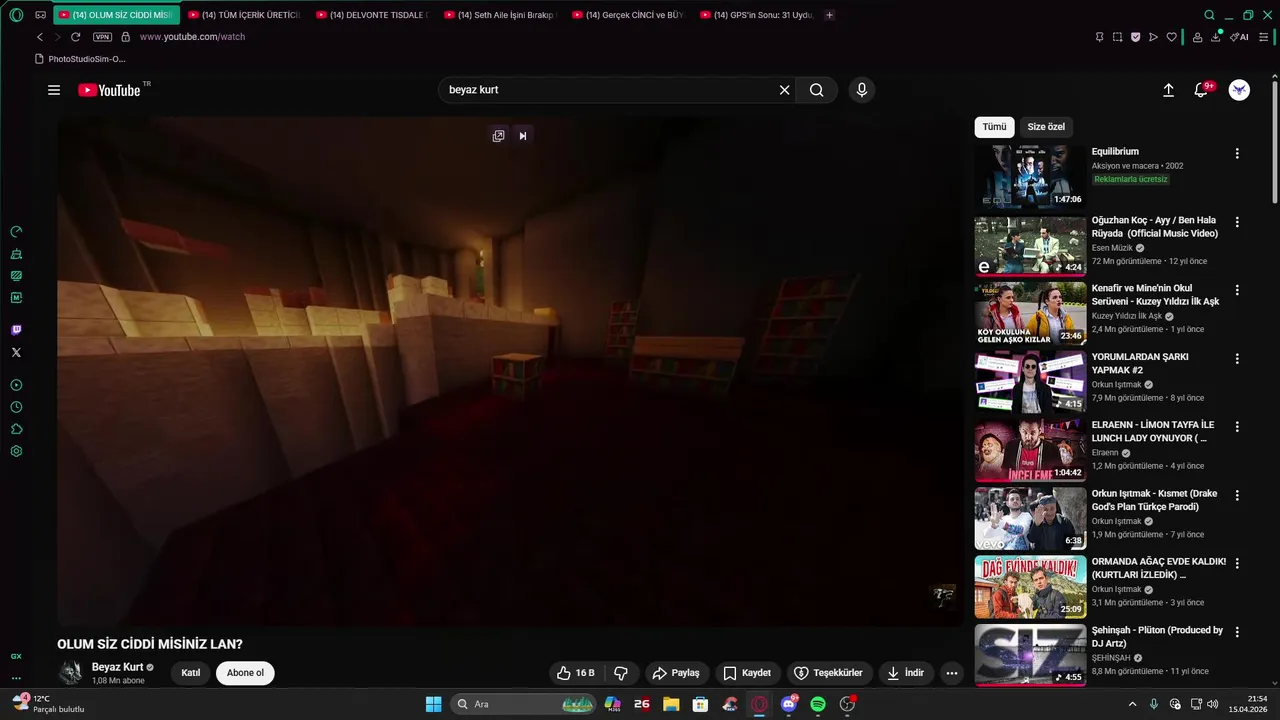Skip to next video with overlay icon
The image size is (1280, 720).
[523, 136]
